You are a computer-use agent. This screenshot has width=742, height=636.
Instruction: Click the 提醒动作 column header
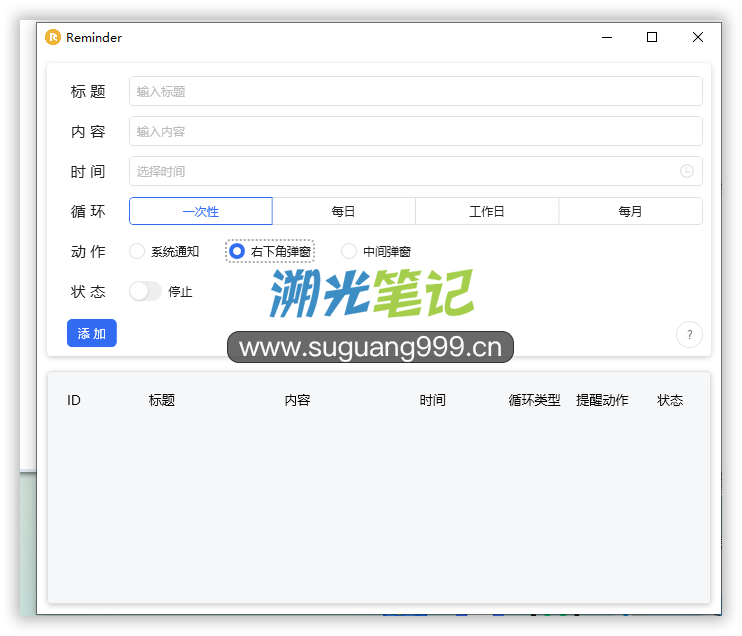602,400
